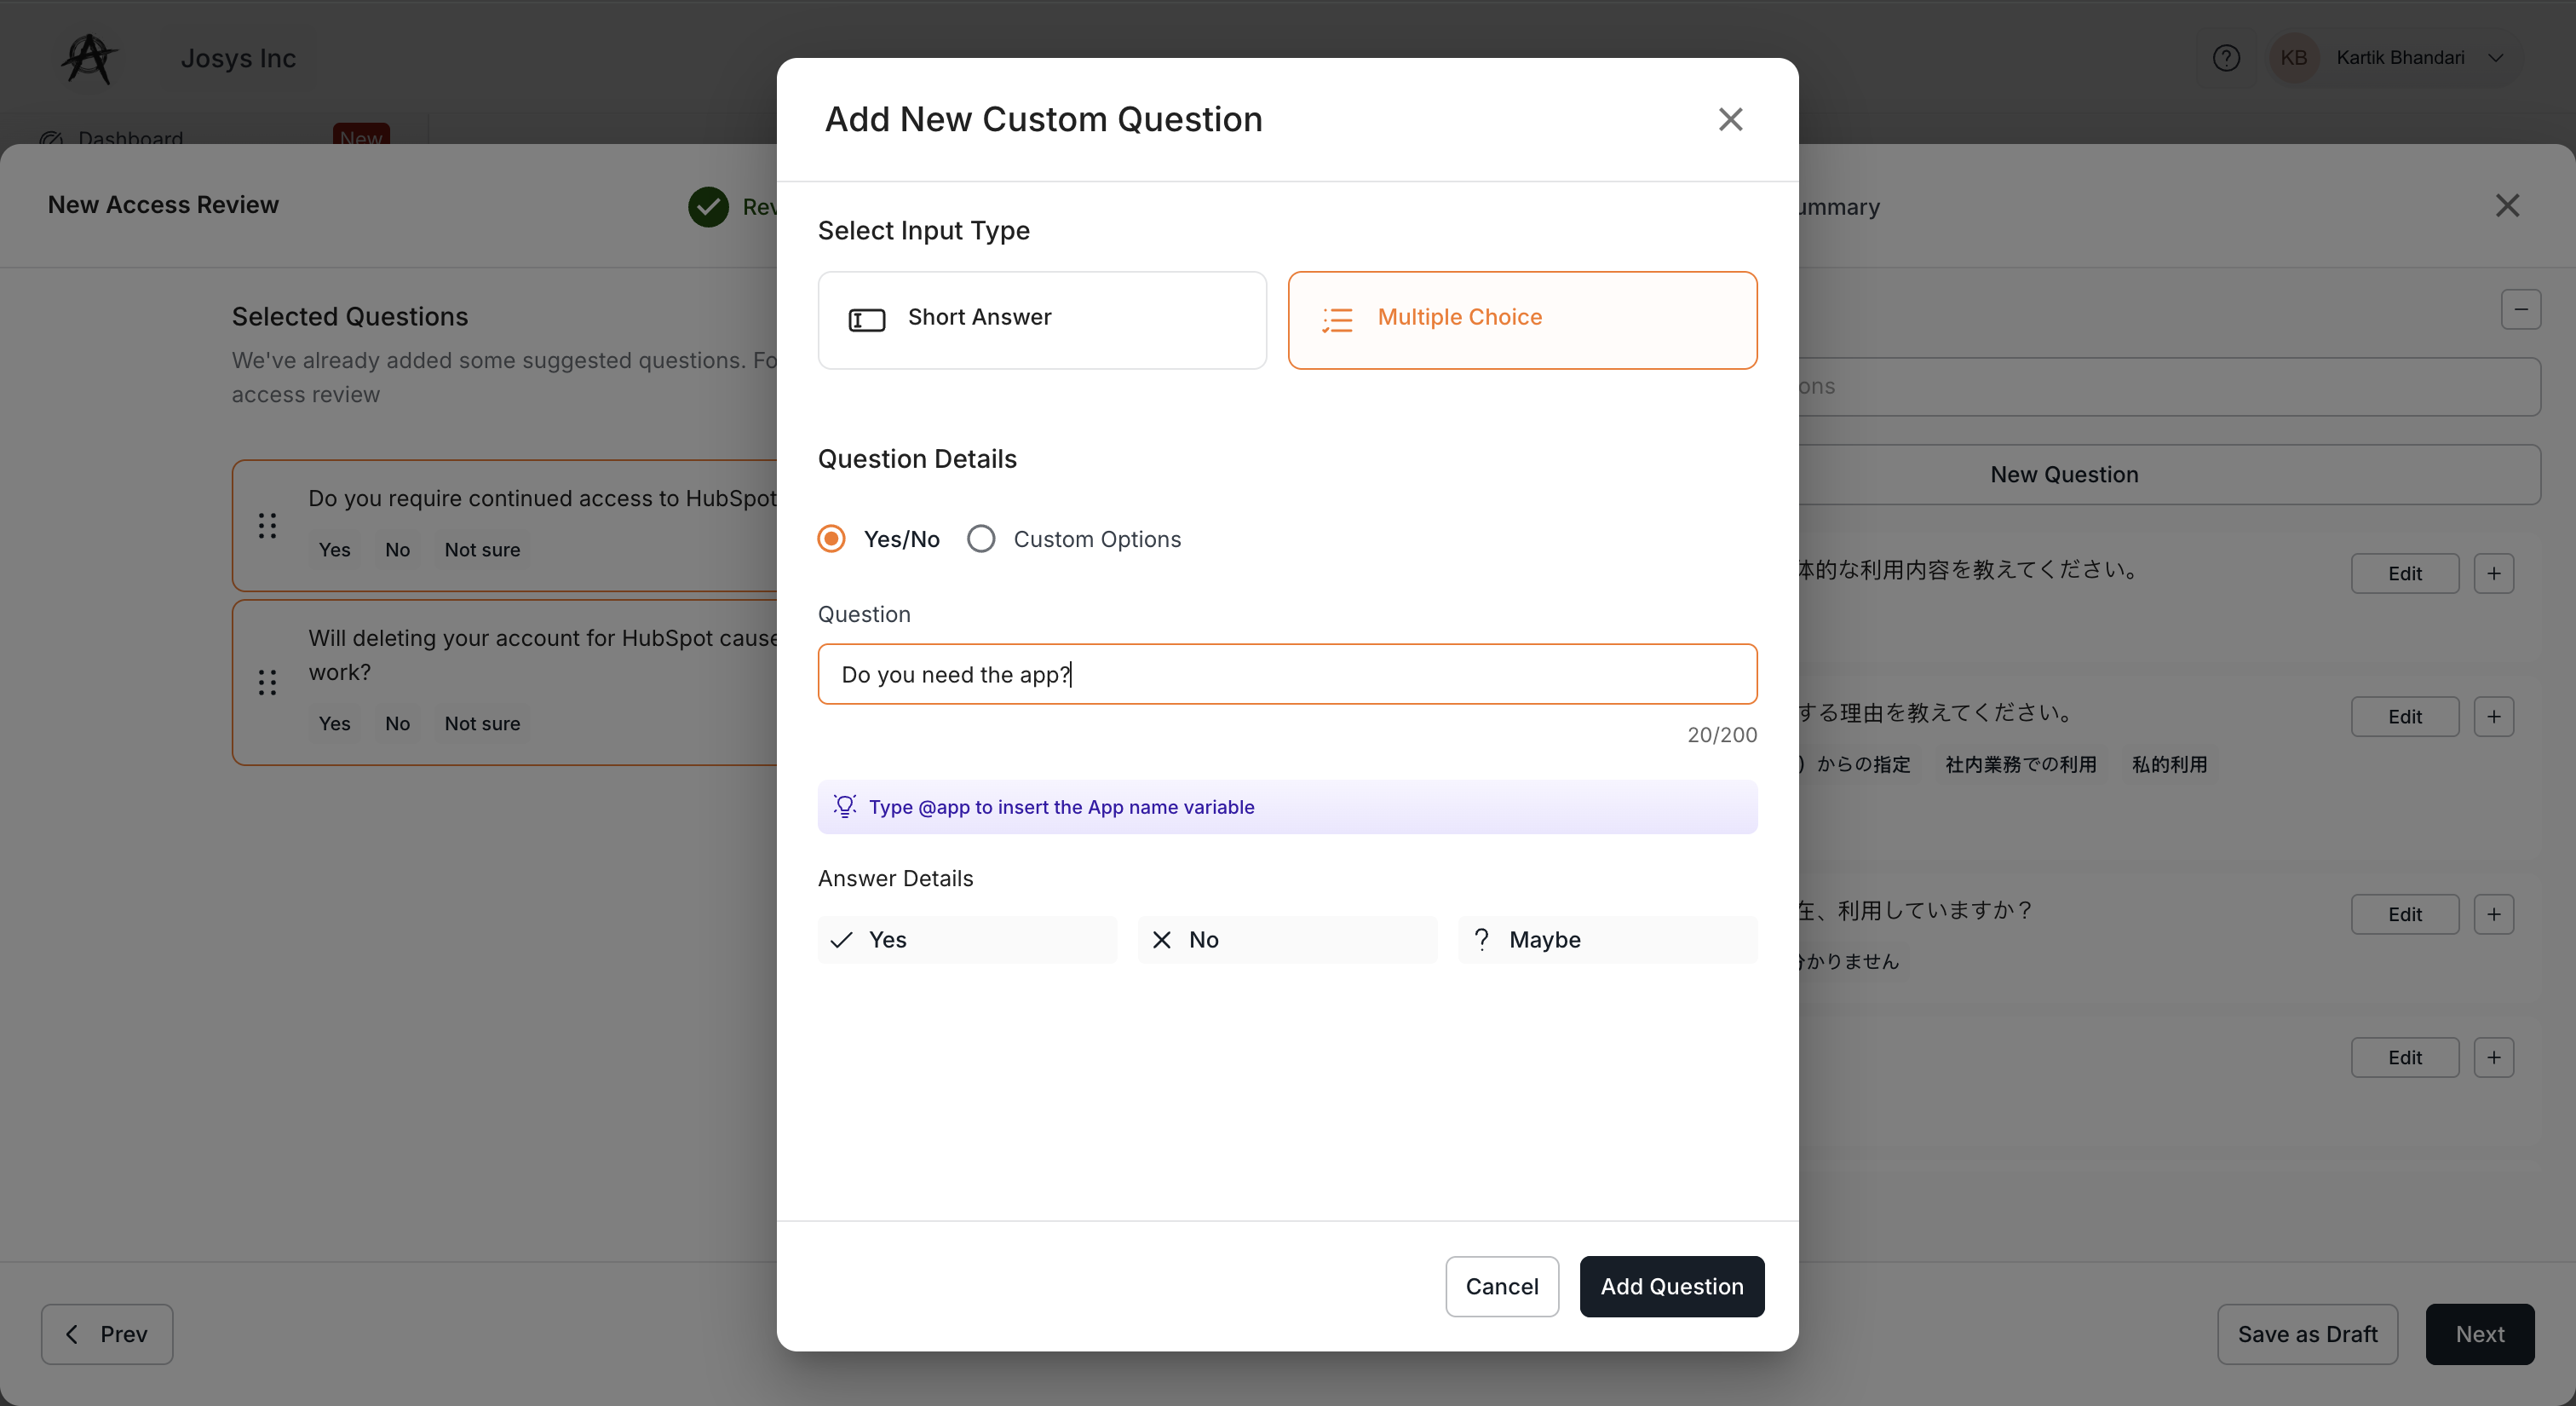This screenshot has height=1406, width=2576.
Task: Click the Summary step label
Action: coord(1839,207)
